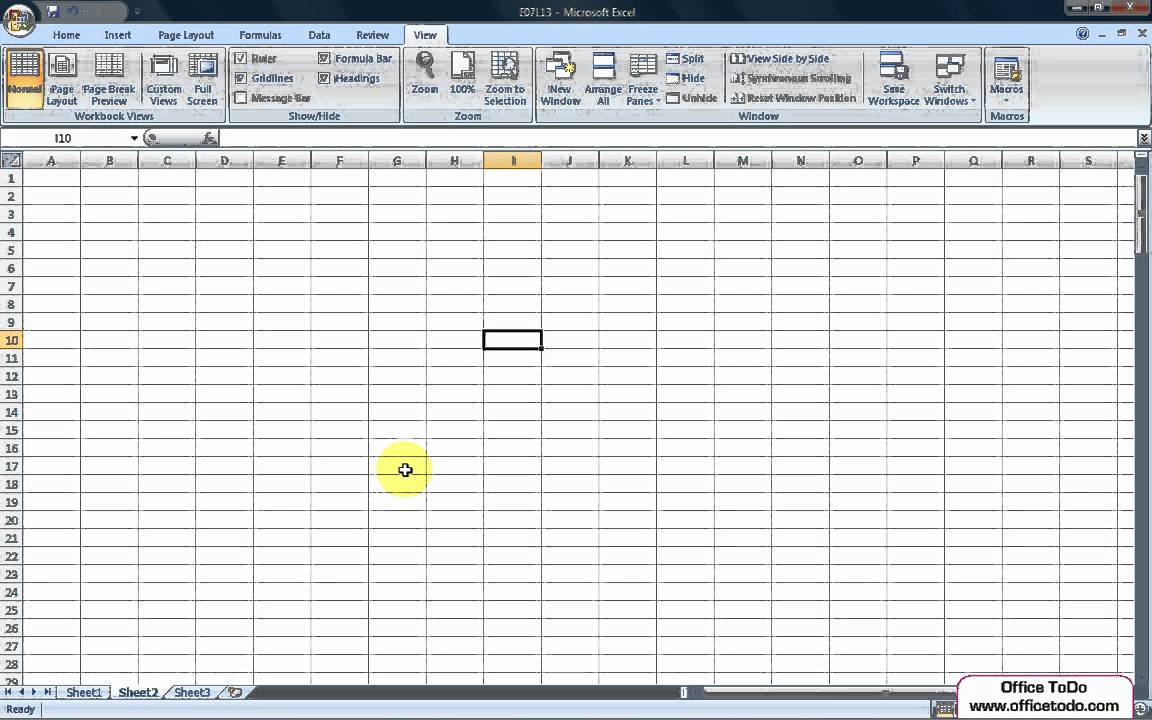Image resolution: width=1152 pixels, height=720 pixels.
Task: Click Arrange All windows
Action: click(603, 79)
